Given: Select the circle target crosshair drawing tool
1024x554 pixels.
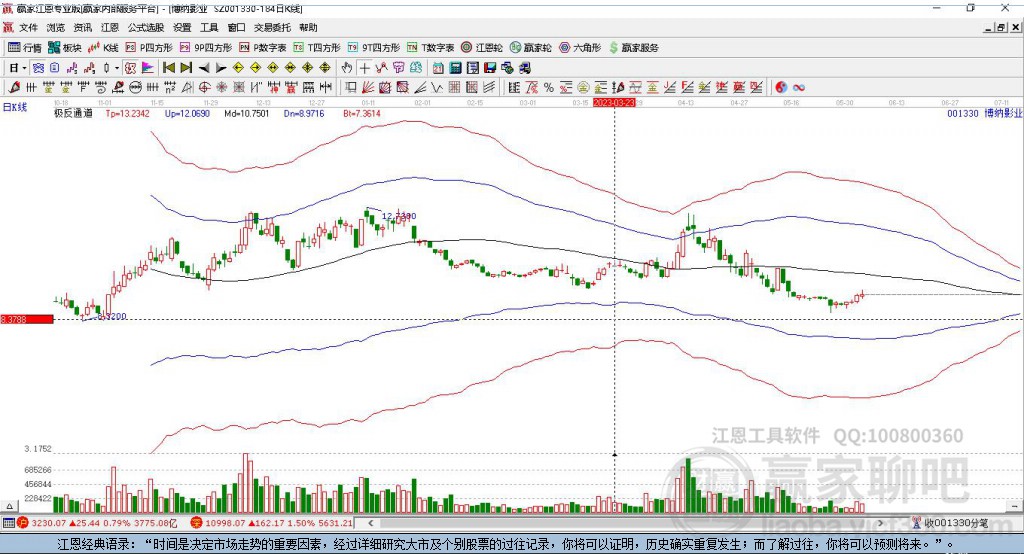Looking at the screenshot, I should click(204, 87).
